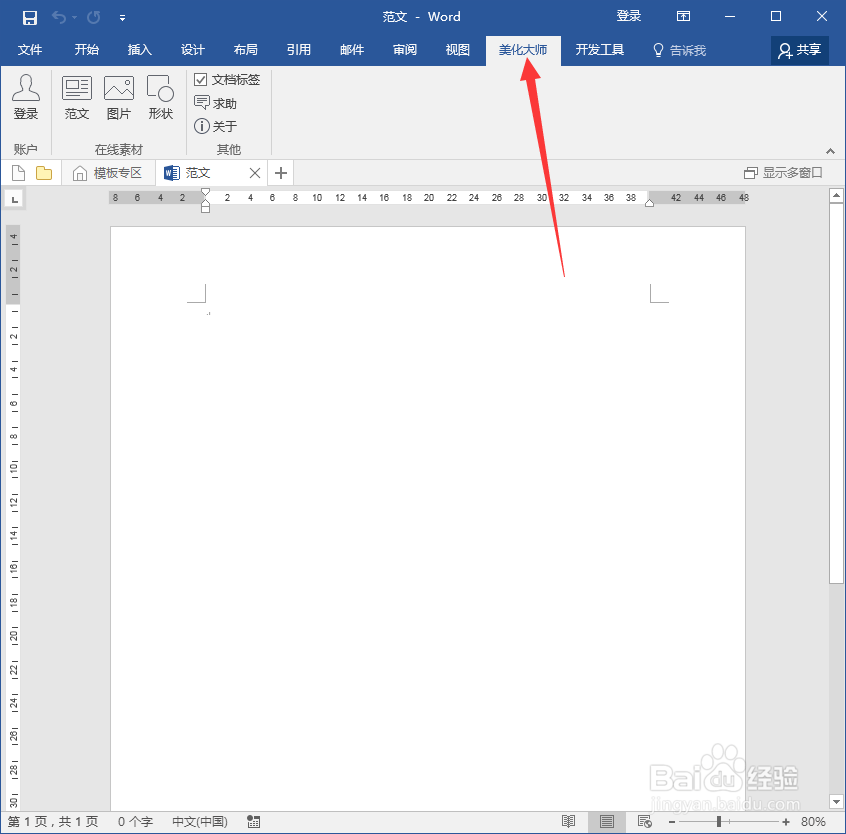Click the 登录 account icon in the ribbon
The height and width of the screenshot is (834, 846).
(26, 97)
